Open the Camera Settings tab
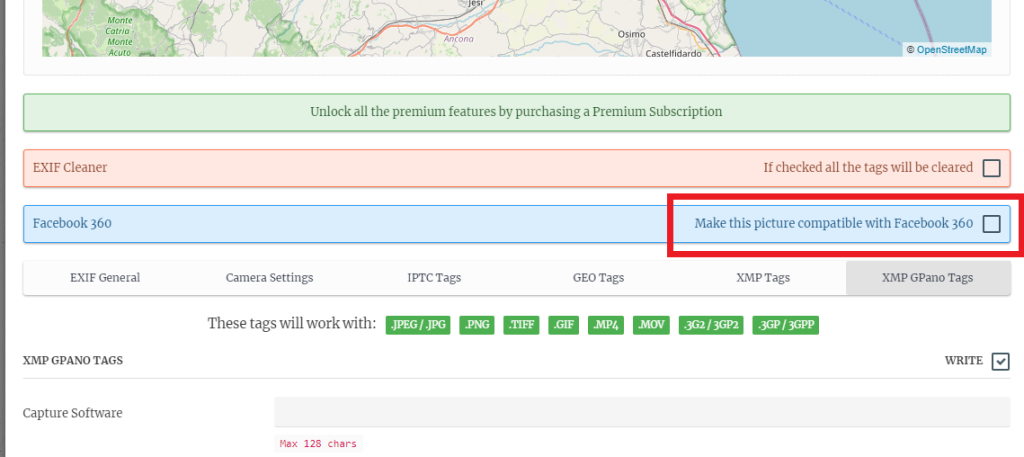This screenshot has width=1024, height=457. click(269, 278)
